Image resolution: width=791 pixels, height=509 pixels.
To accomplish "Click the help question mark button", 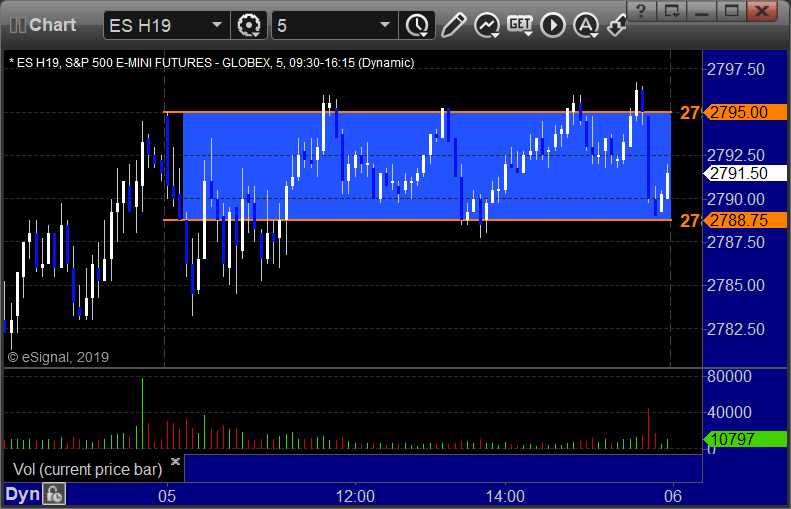I will tap(641, 10).
